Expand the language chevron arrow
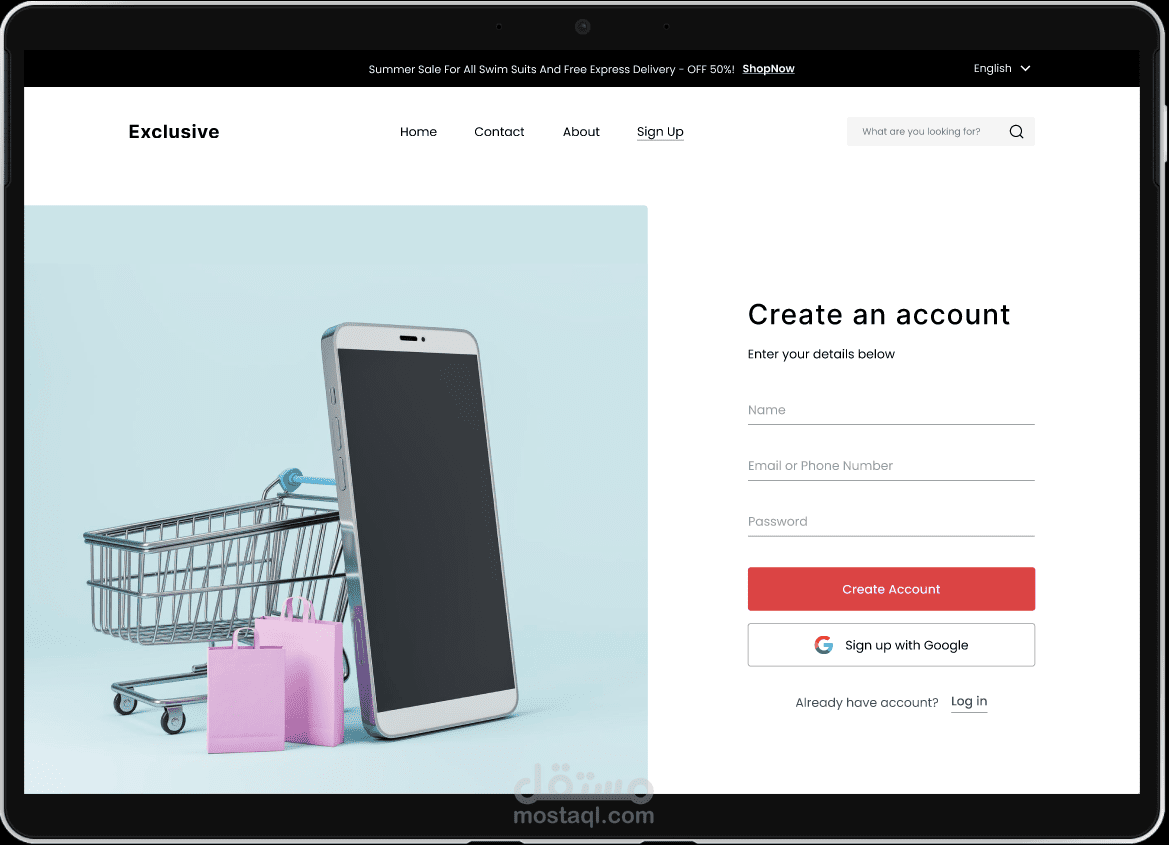Viewport: 1169px width, 845px height. click(1026, 69)
